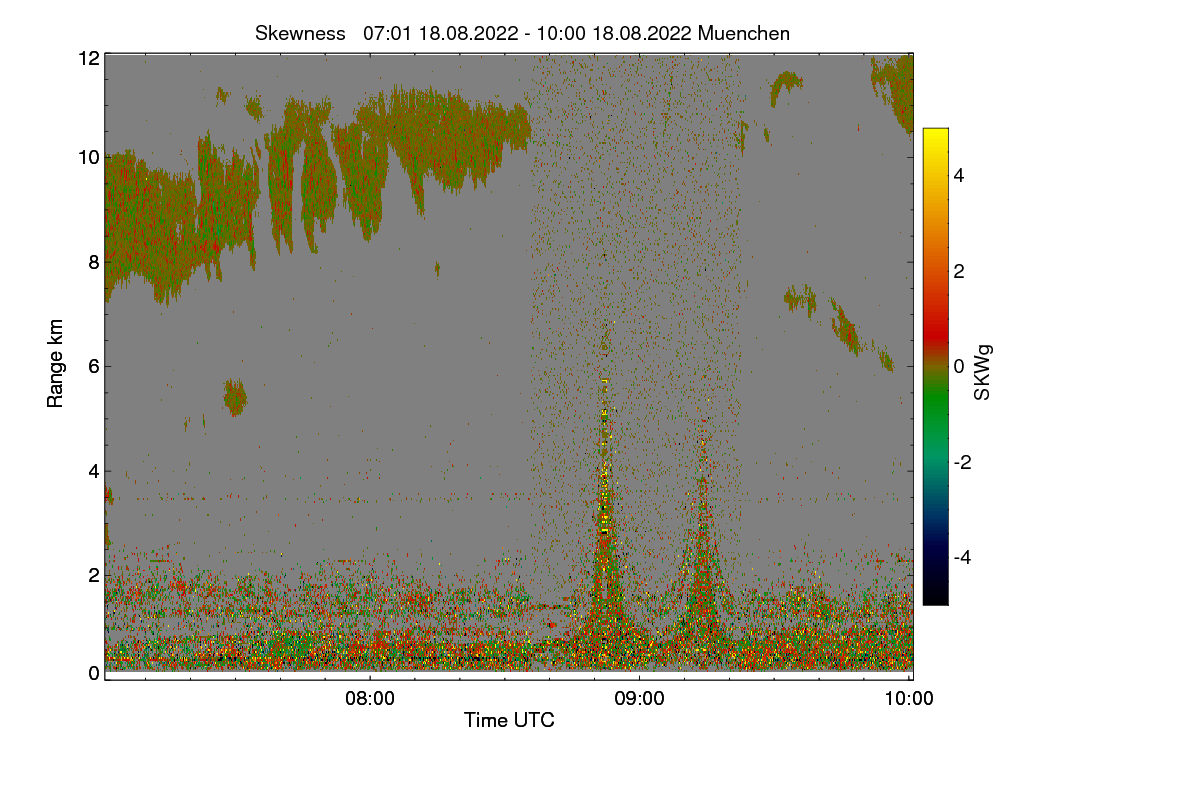1200x800 pixels.
Task: Click the second skewness plume after 09:00
Action: (x=704, y=540)
